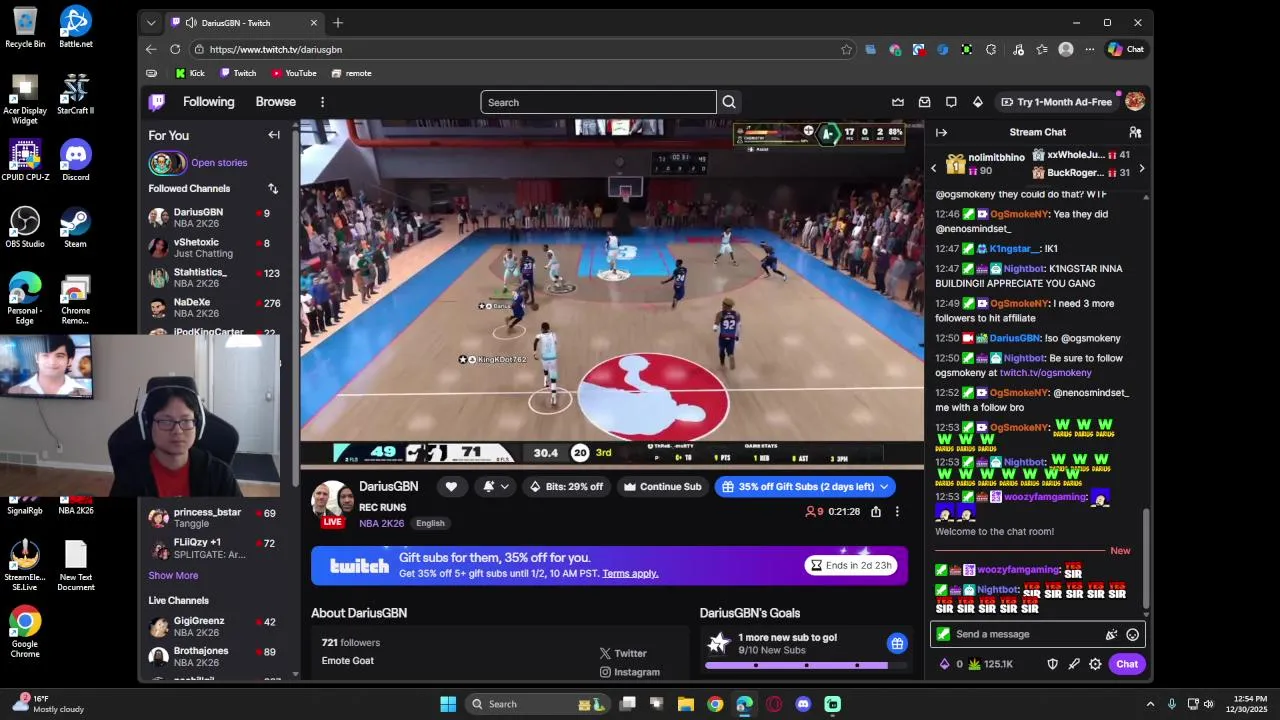Screen dimensions: 1280x720
Task: Click the heart unfollow button for DariusGBN
Action: 451,487
